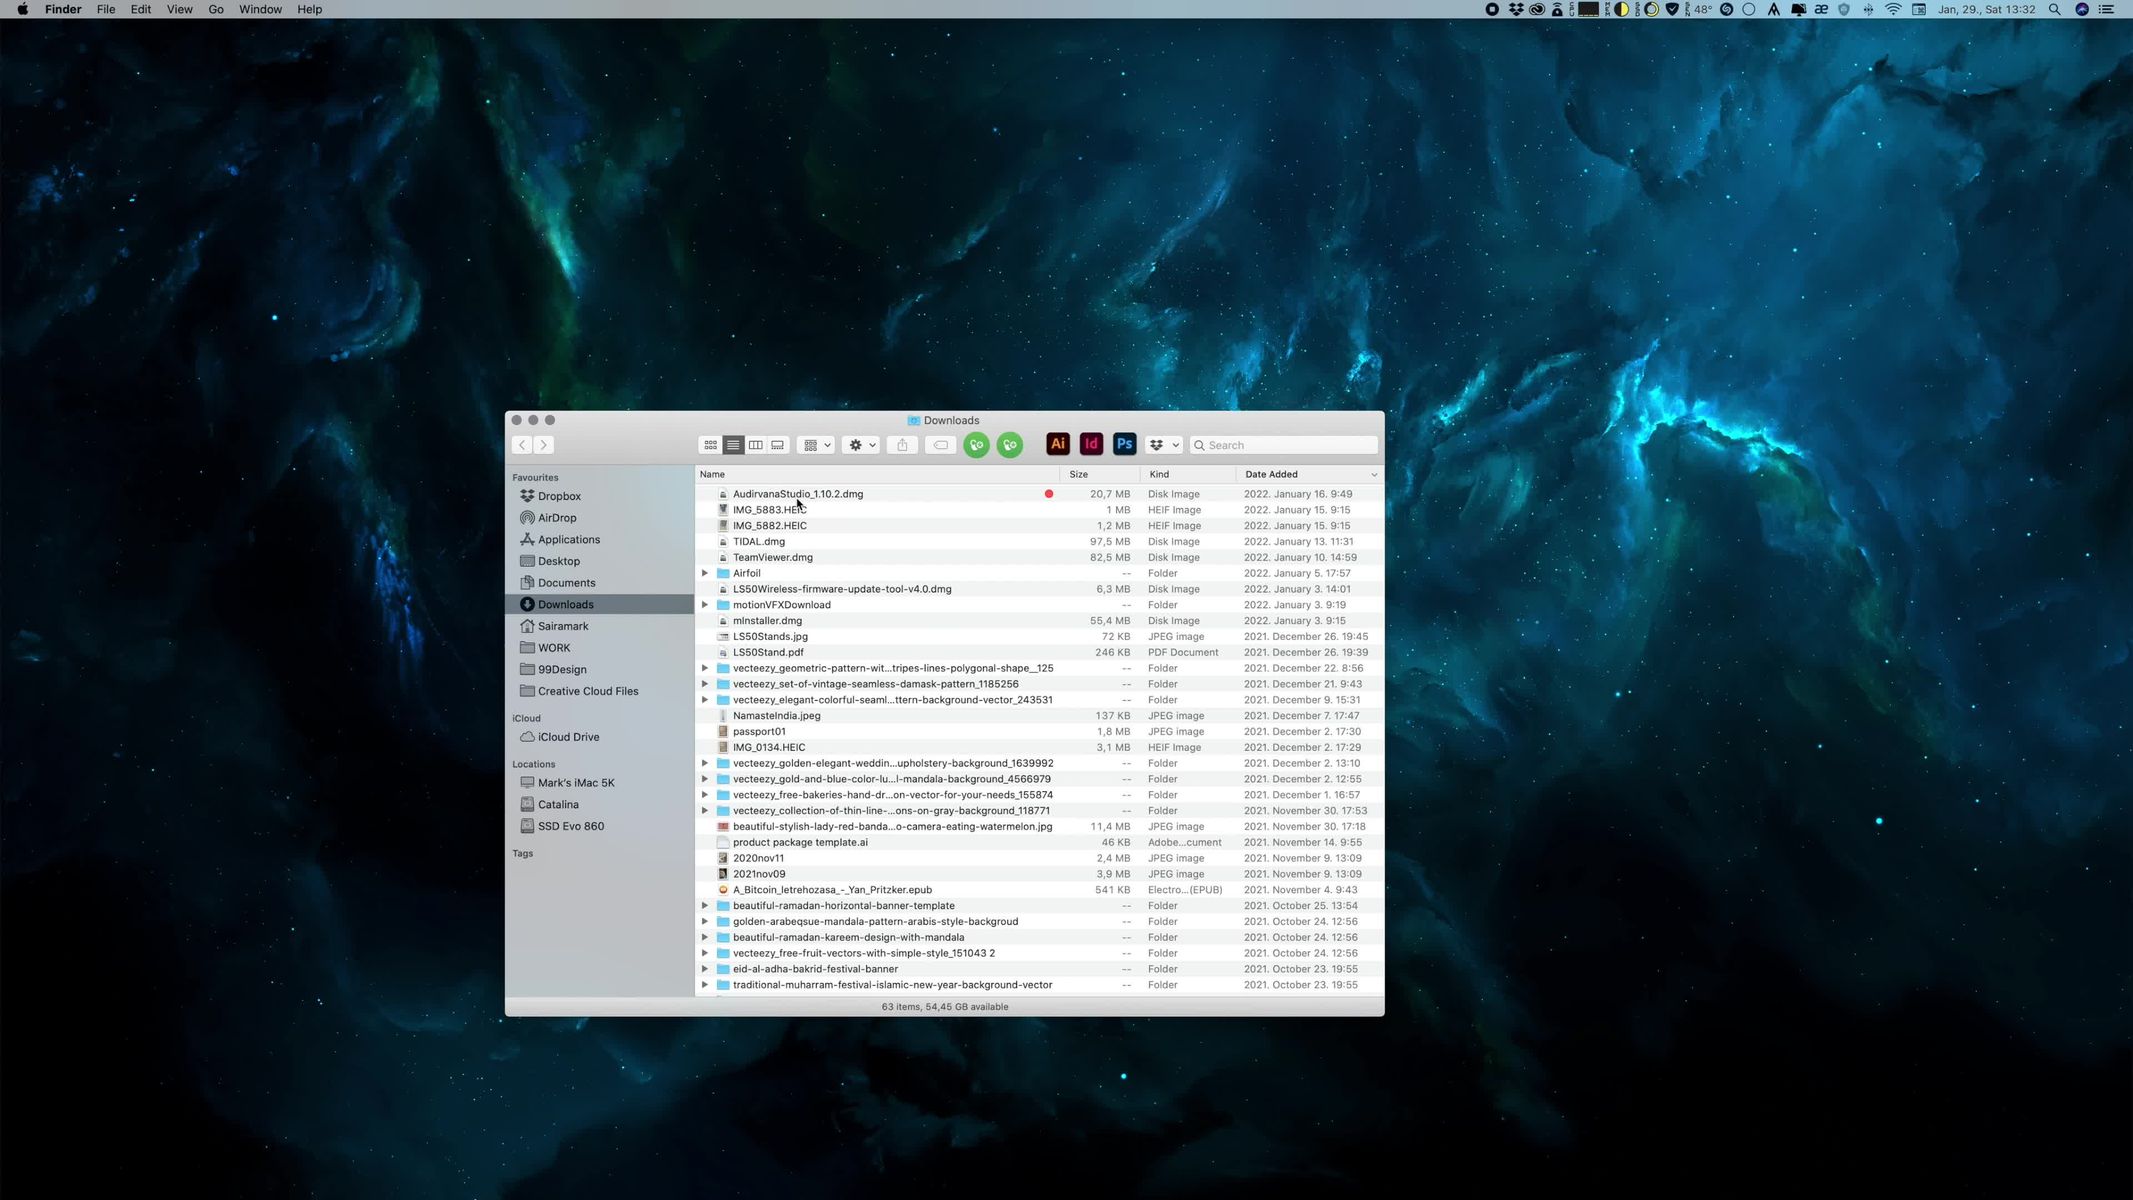Image resolution: width=2133 pixels, height=1200 pixels.
Task: Expand the Airfoil folder
Action: 705,573
